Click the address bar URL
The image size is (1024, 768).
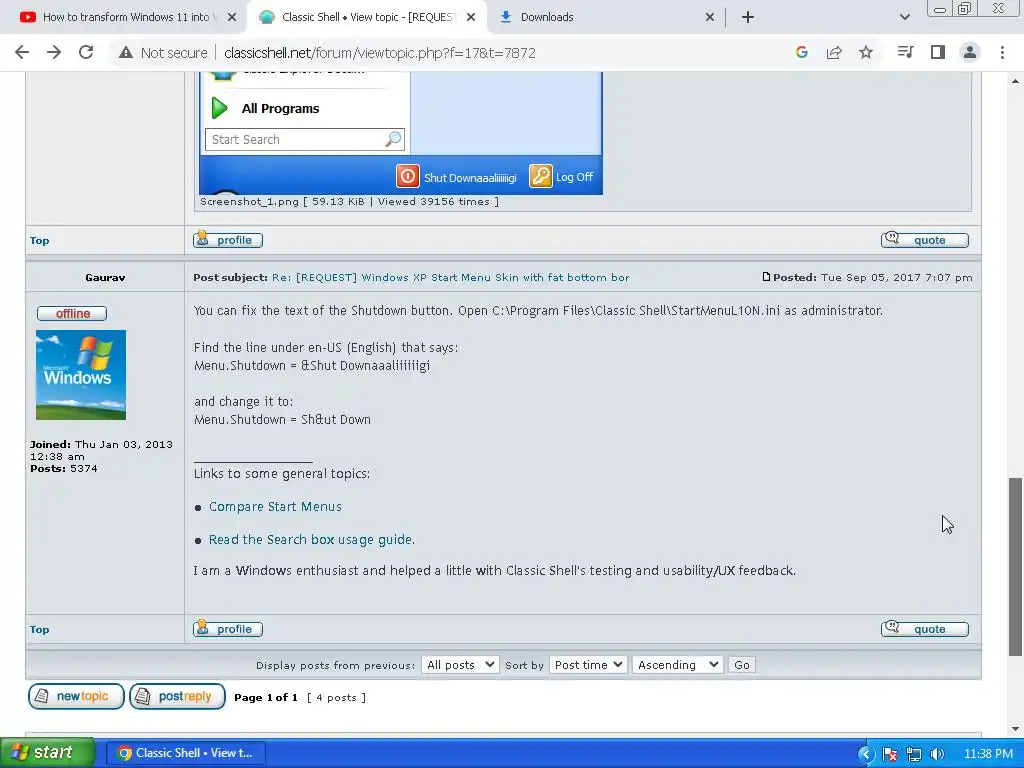(379, 53)
